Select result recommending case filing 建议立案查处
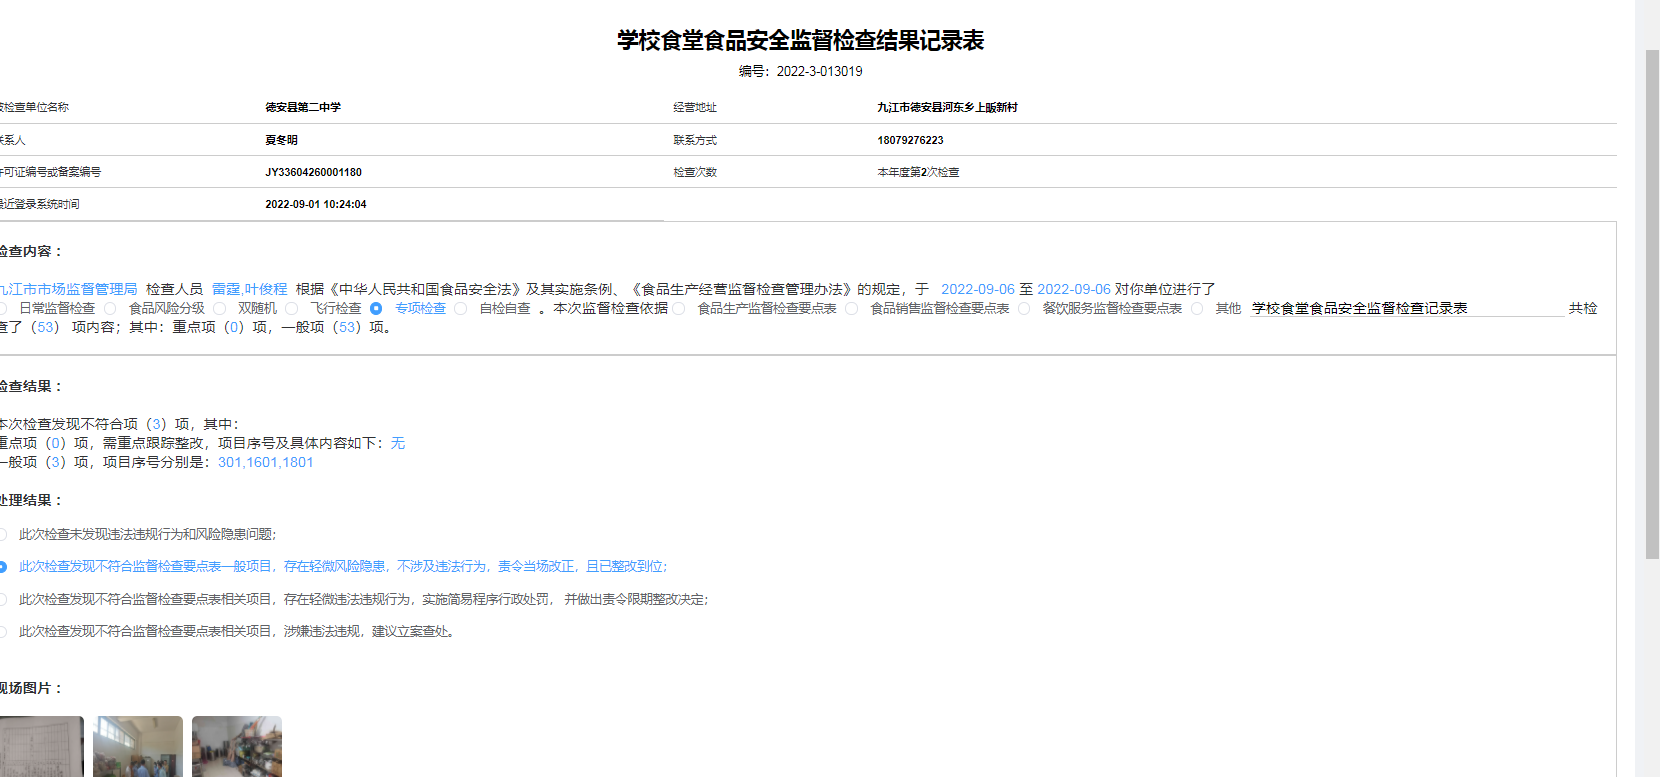 (x=4, y=632)
